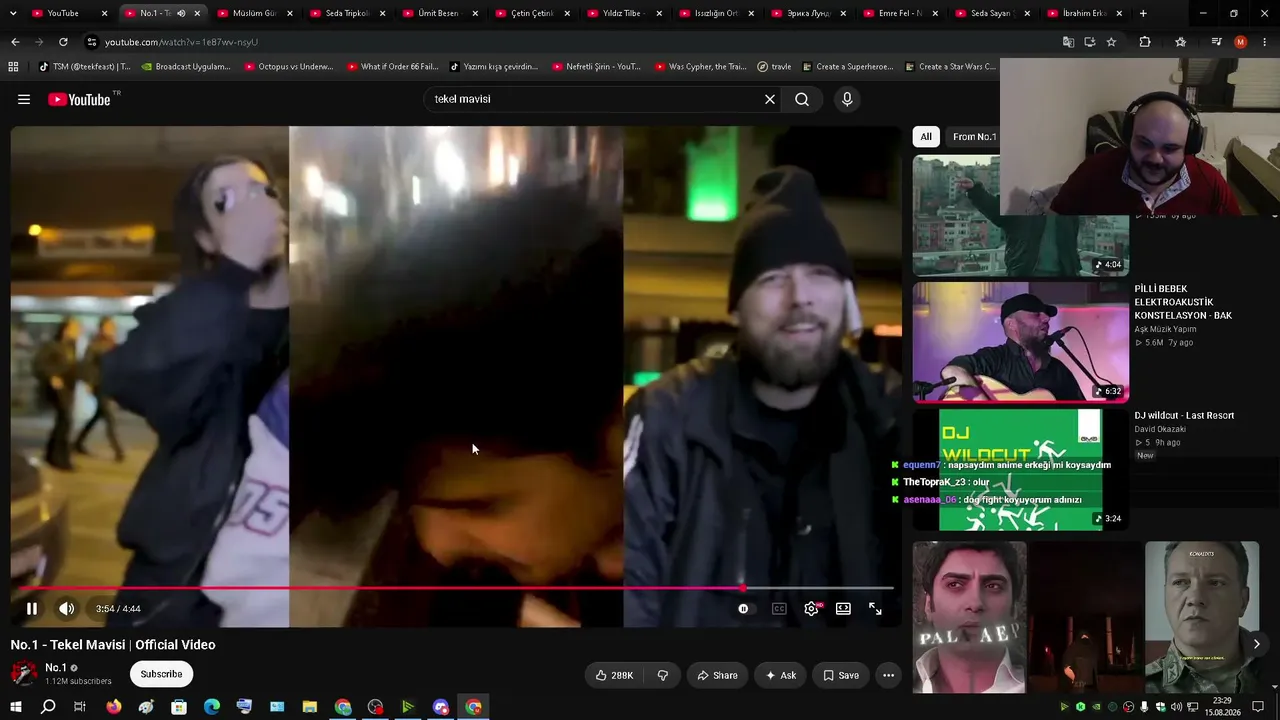Open the Create a Superhero... bookmark

(848, 67)
